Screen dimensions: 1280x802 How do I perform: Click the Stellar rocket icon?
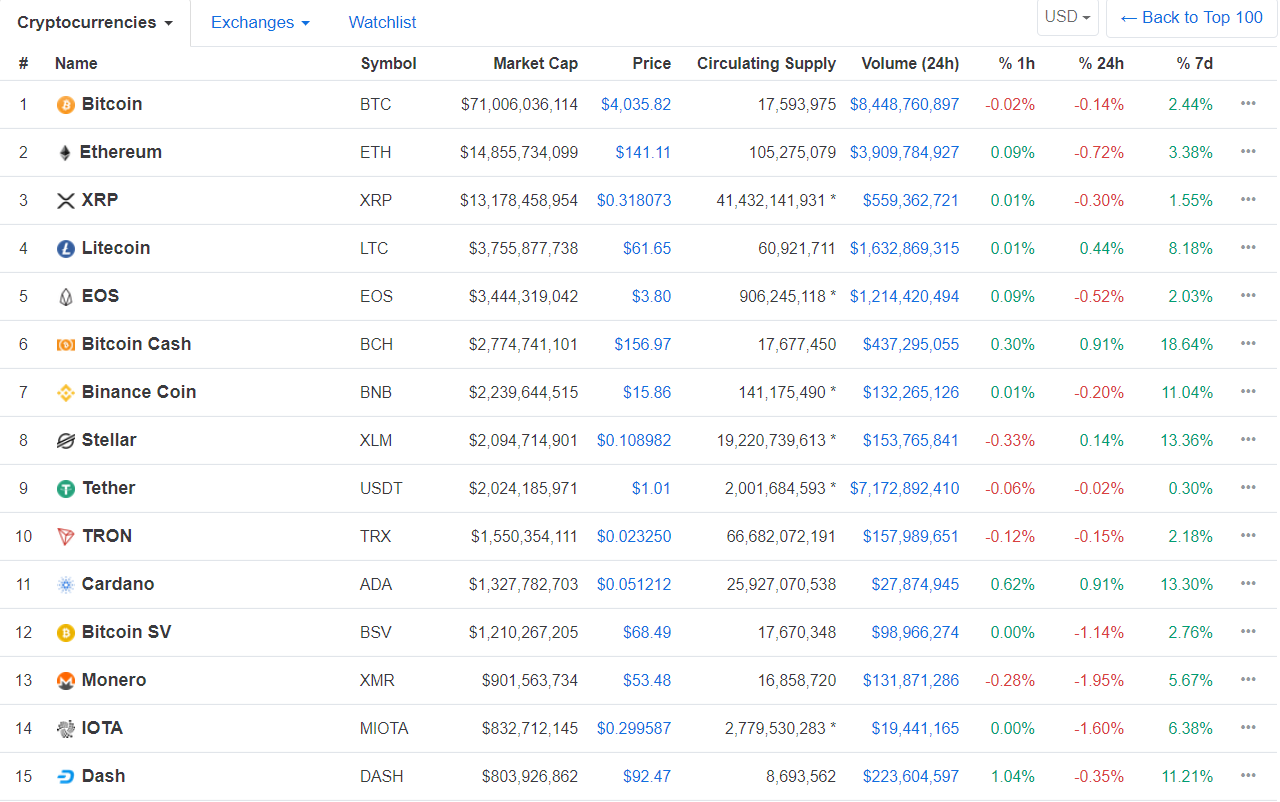click(x=64, y=440)
